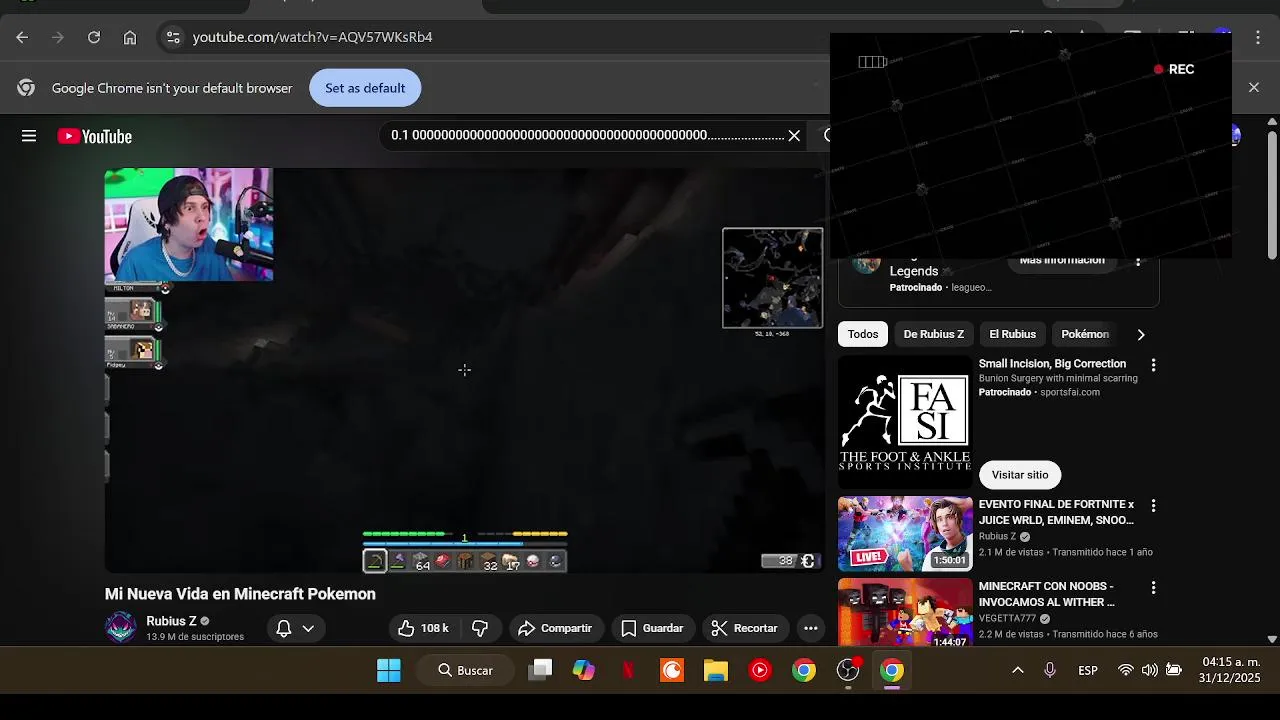Open the browser home page icon
1280x720 pixels.
click(x=130, y=37)
